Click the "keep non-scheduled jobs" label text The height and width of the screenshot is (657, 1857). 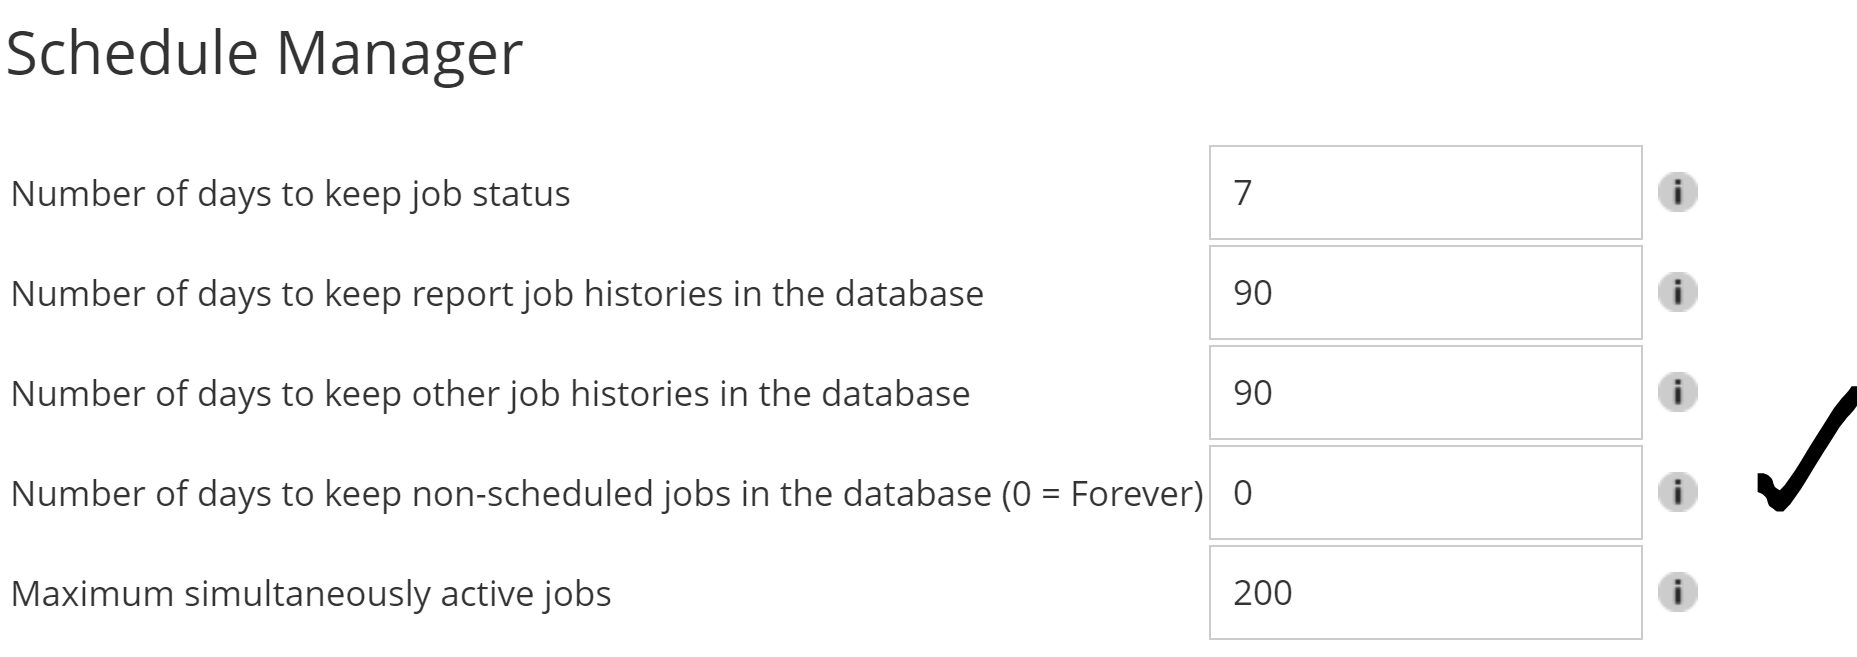tap(500, 493)
